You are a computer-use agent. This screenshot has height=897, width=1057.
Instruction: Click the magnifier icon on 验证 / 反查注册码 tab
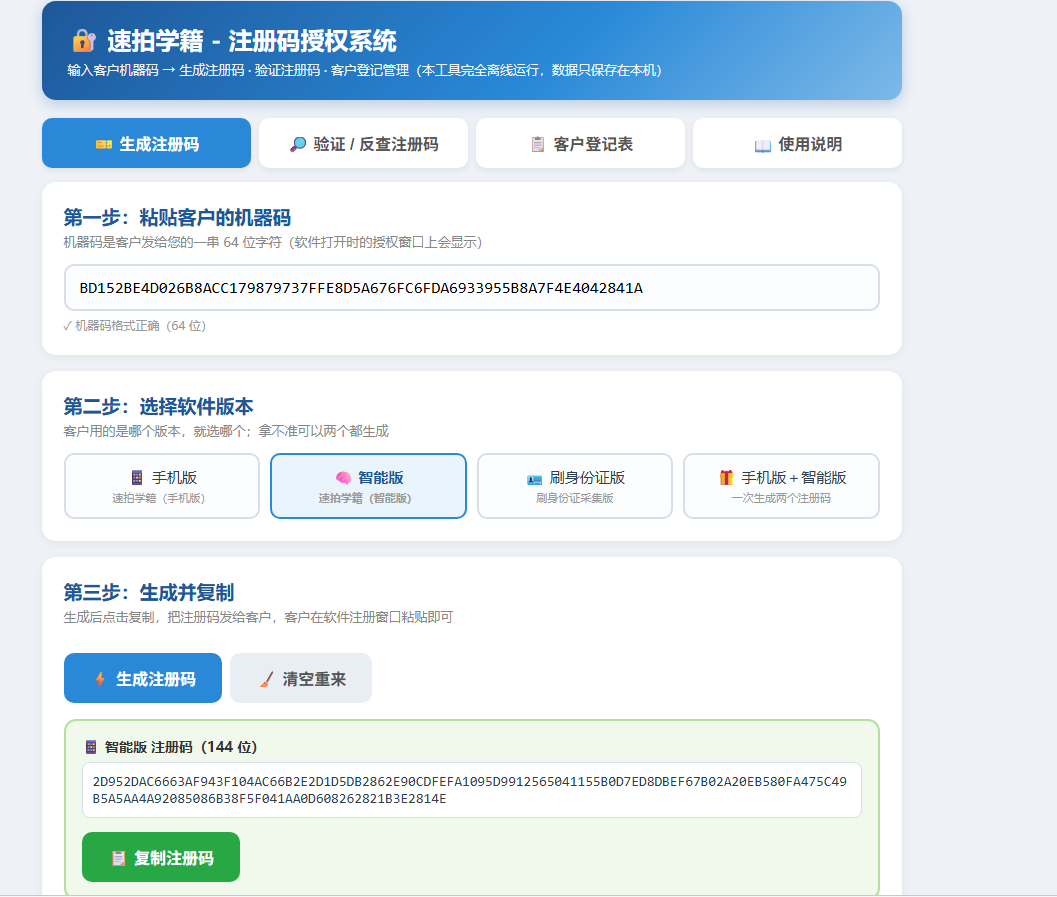(298, 144)
